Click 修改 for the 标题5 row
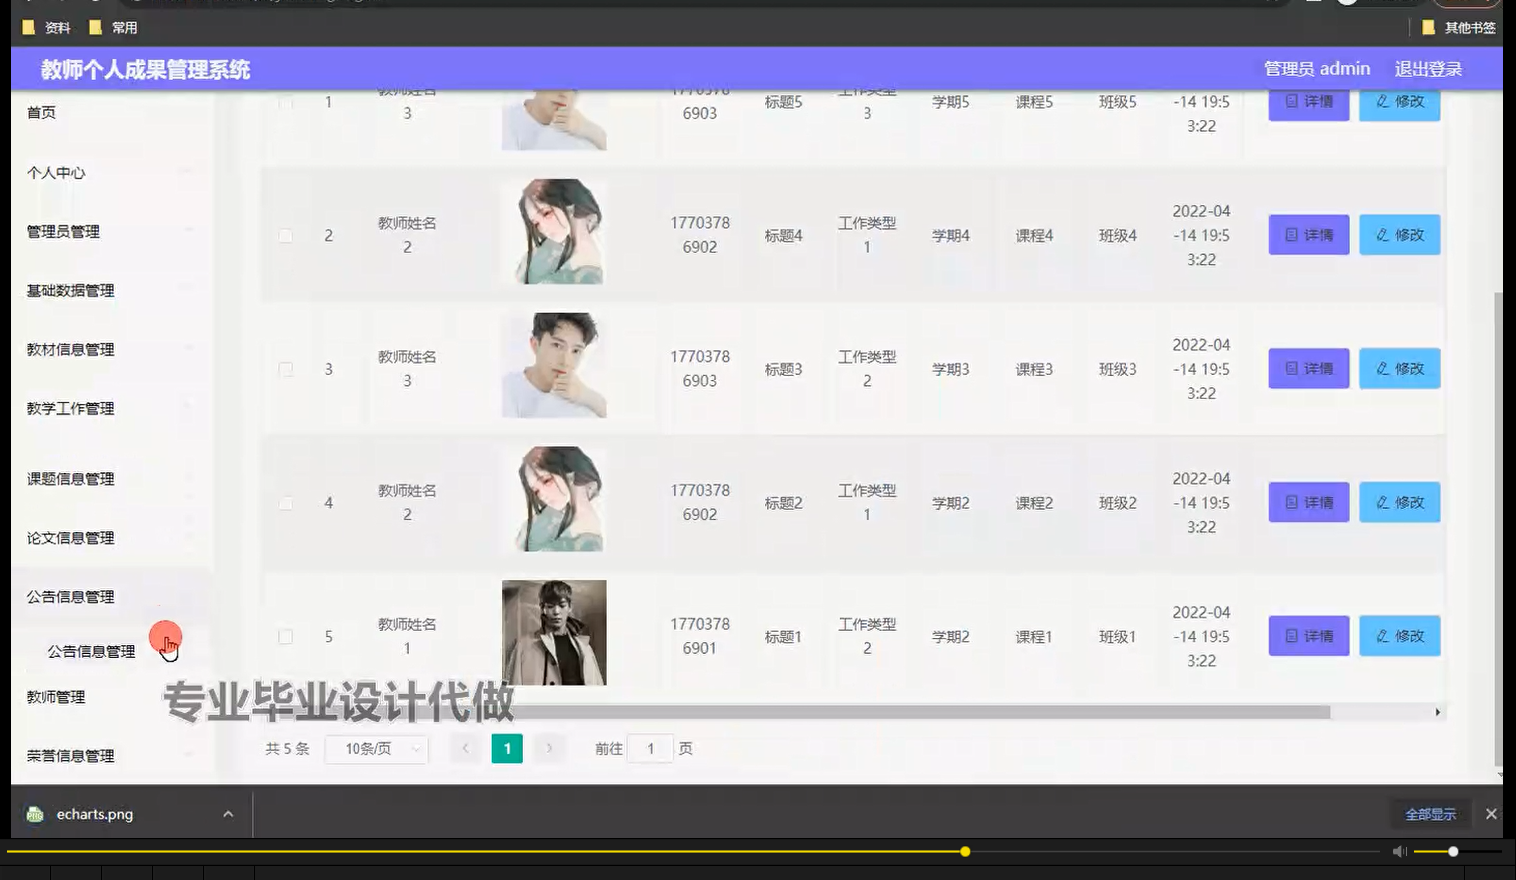 (1400, 104)
